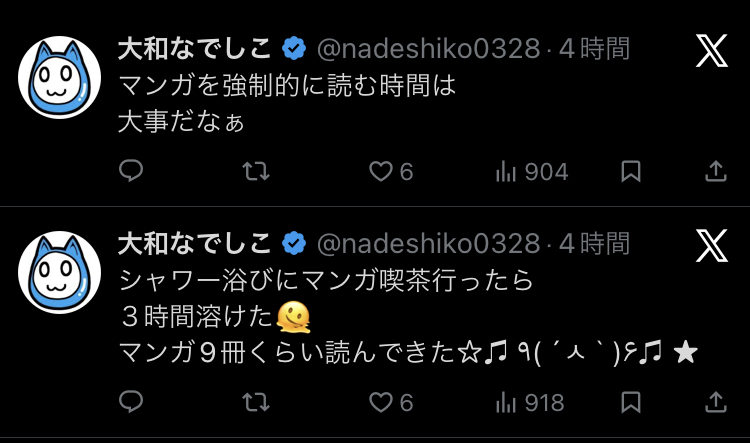Open profile avatar on the second tweet
The image size is (750, 443).
[59, 272]
